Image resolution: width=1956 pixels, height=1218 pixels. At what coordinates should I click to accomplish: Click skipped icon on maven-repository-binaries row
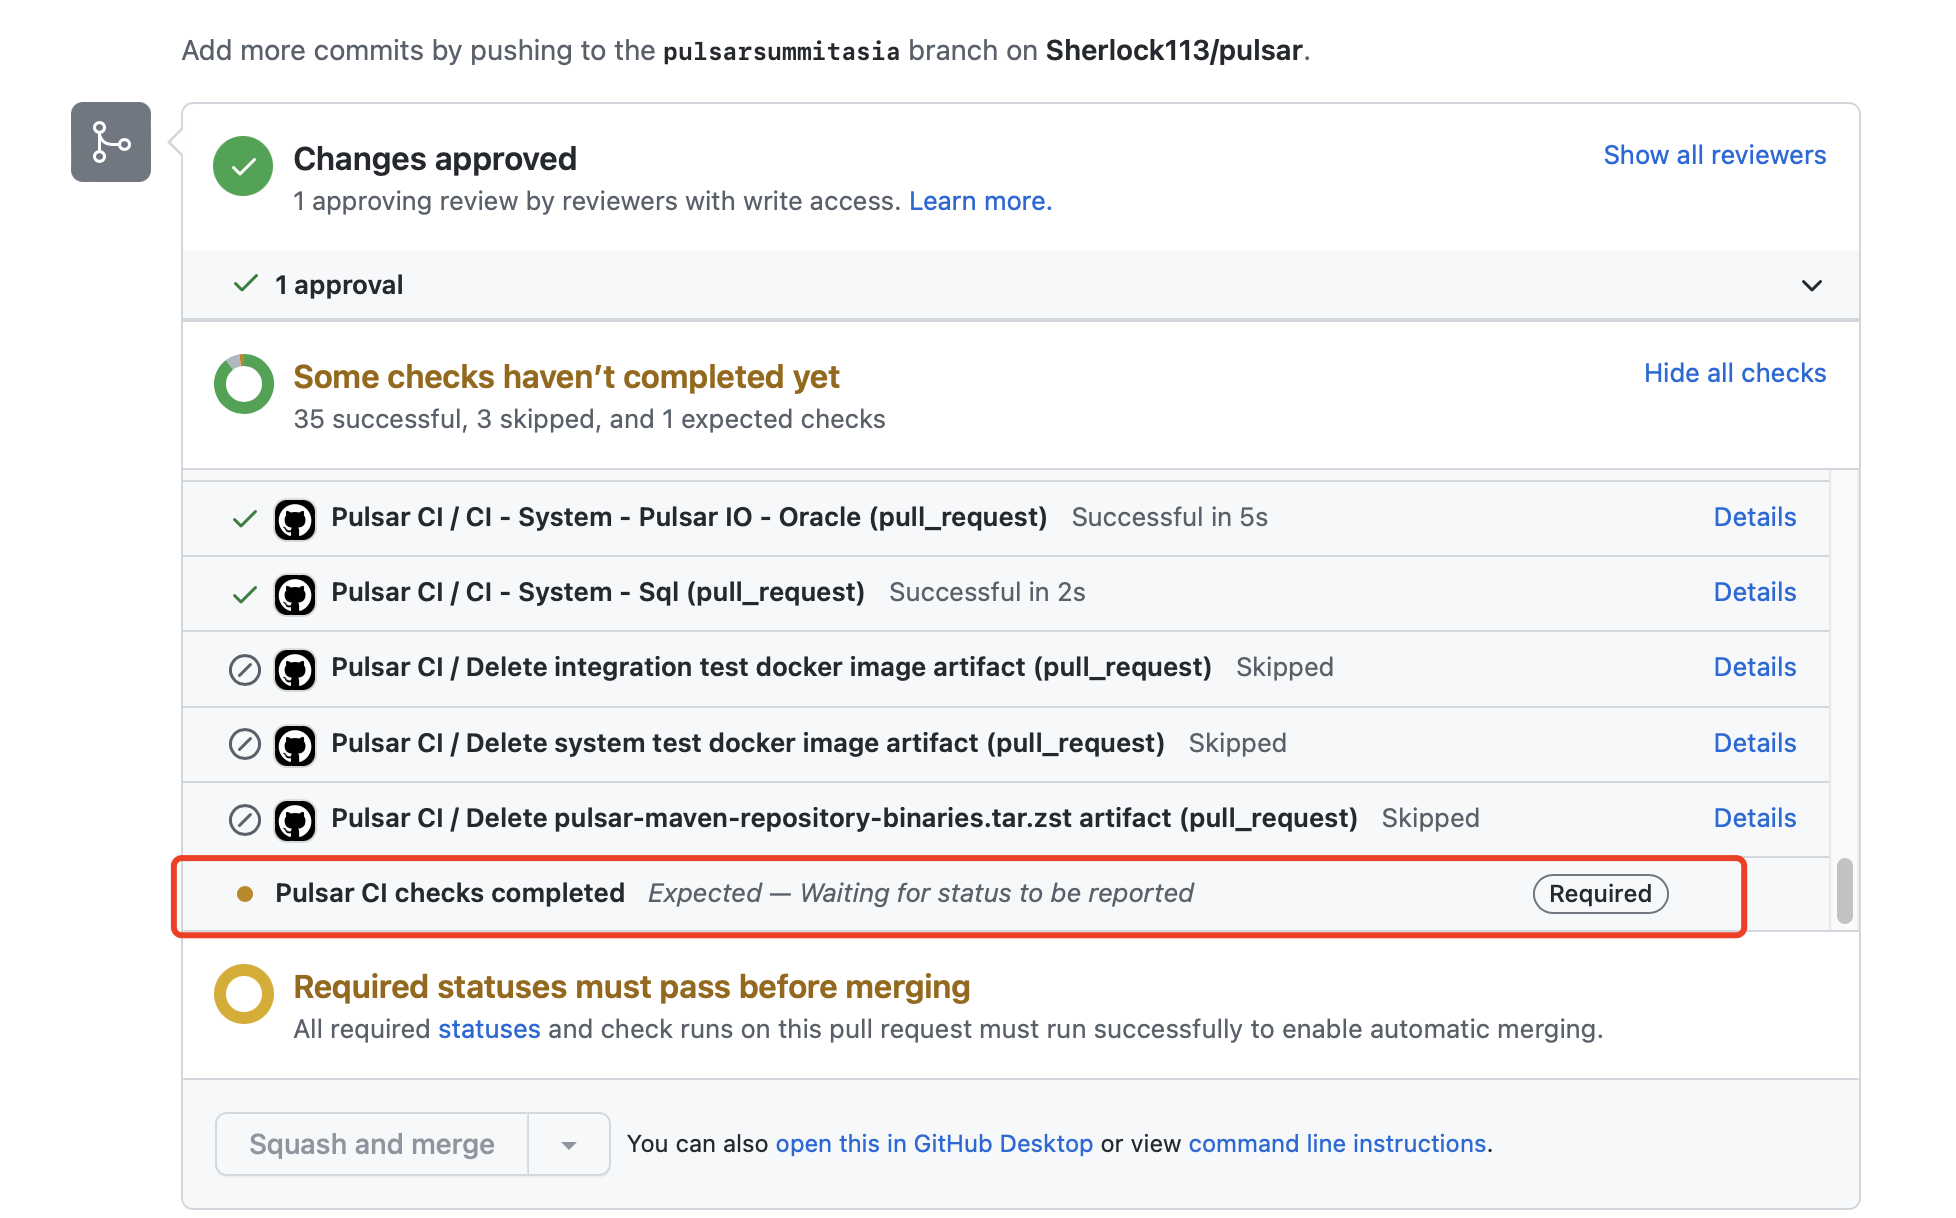[245, 820]
